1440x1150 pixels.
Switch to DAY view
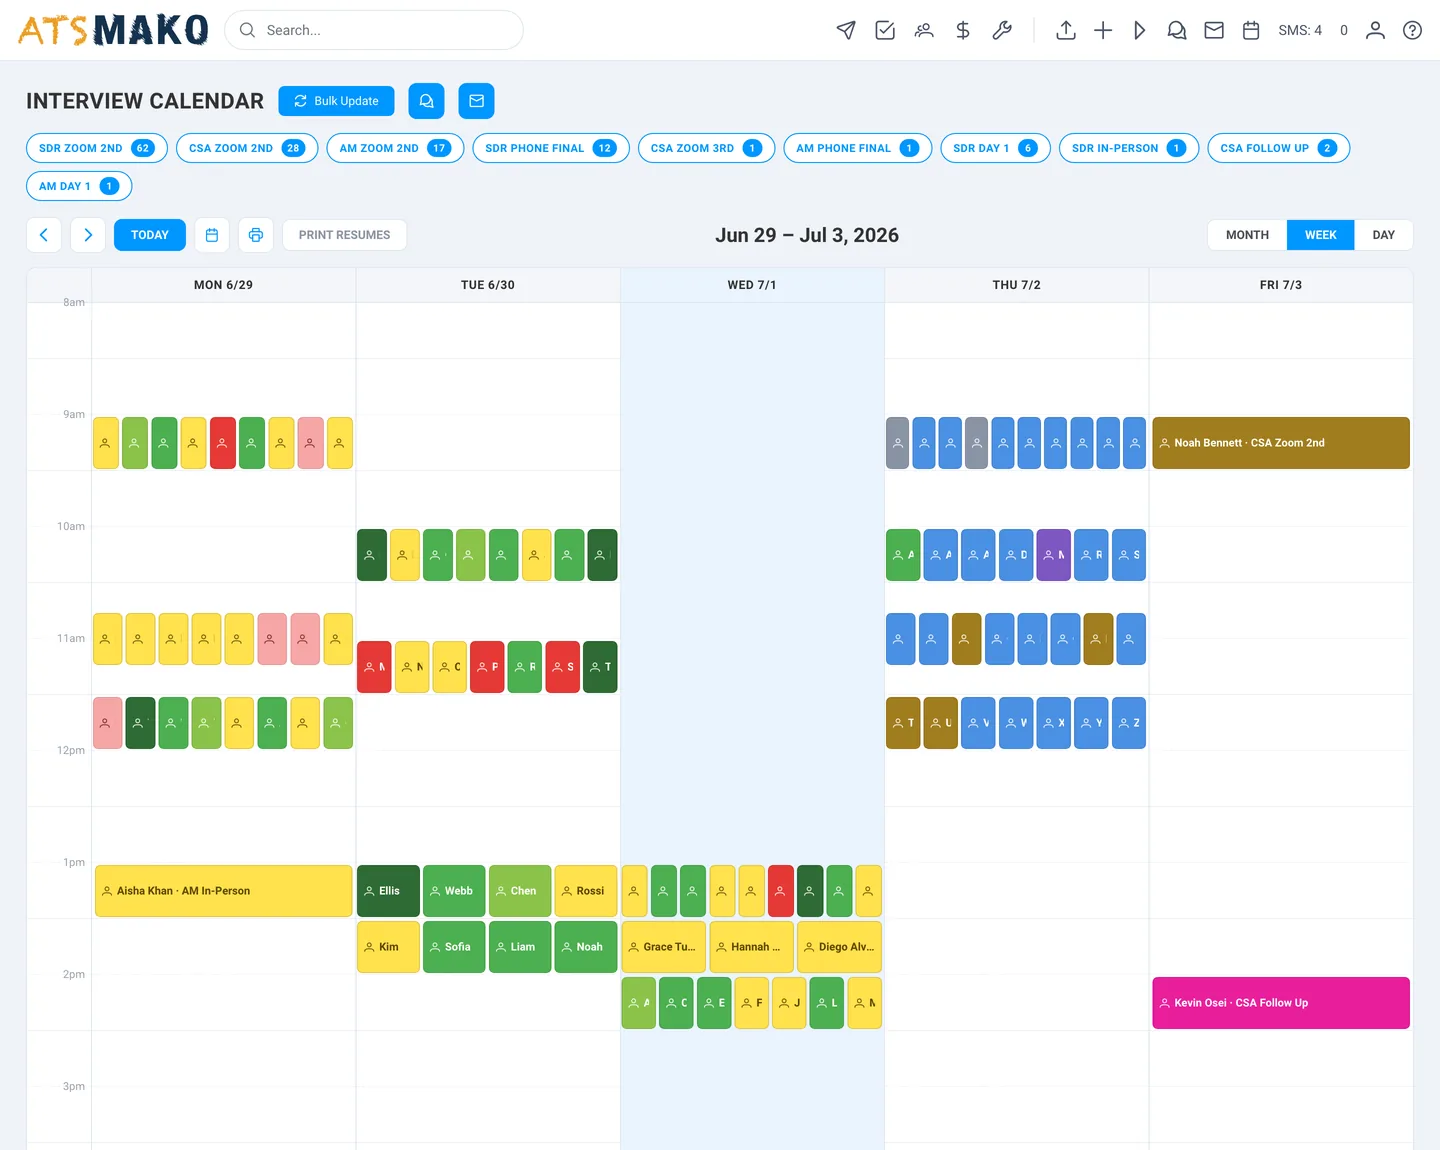click(1383, 235)
